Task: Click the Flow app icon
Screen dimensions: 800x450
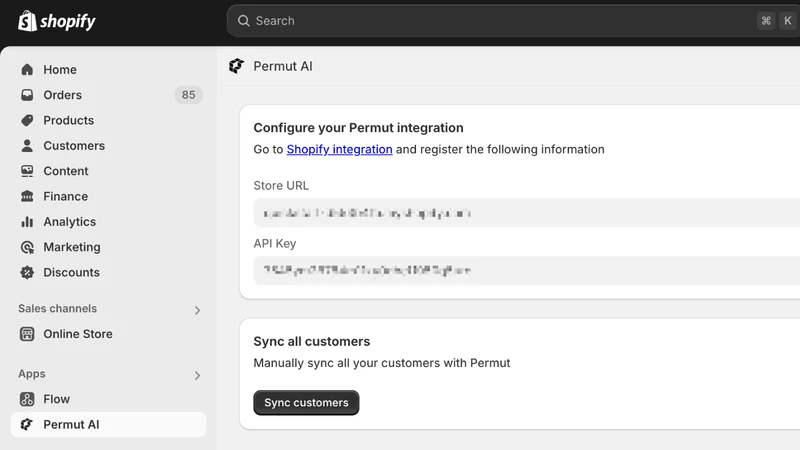Action: (27, 399)
